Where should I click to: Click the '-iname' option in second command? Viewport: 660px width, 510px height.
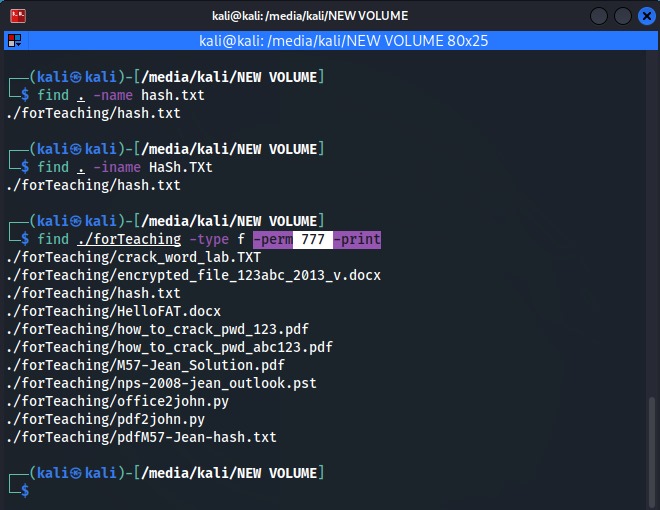pos(117,167)
